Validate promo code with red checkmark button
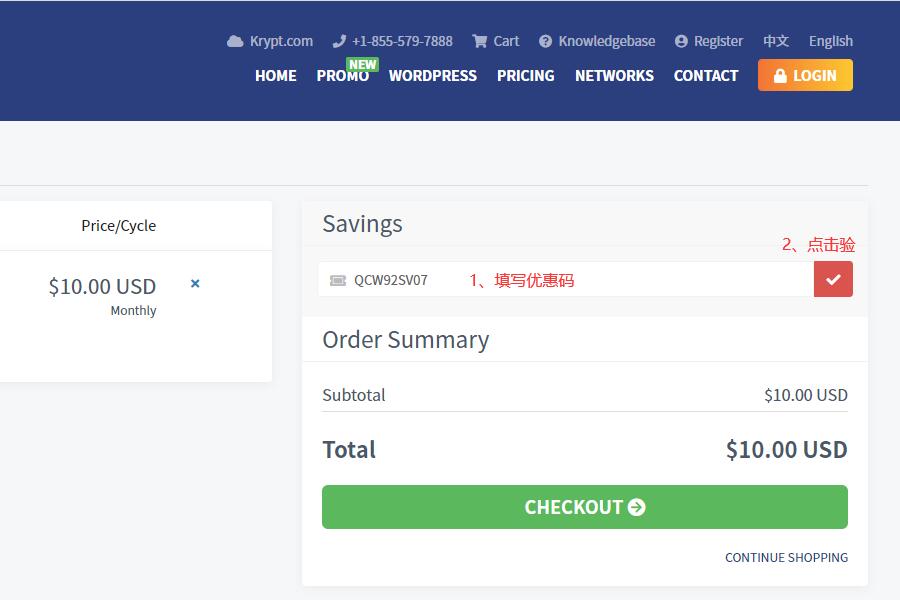 (833, 279)
